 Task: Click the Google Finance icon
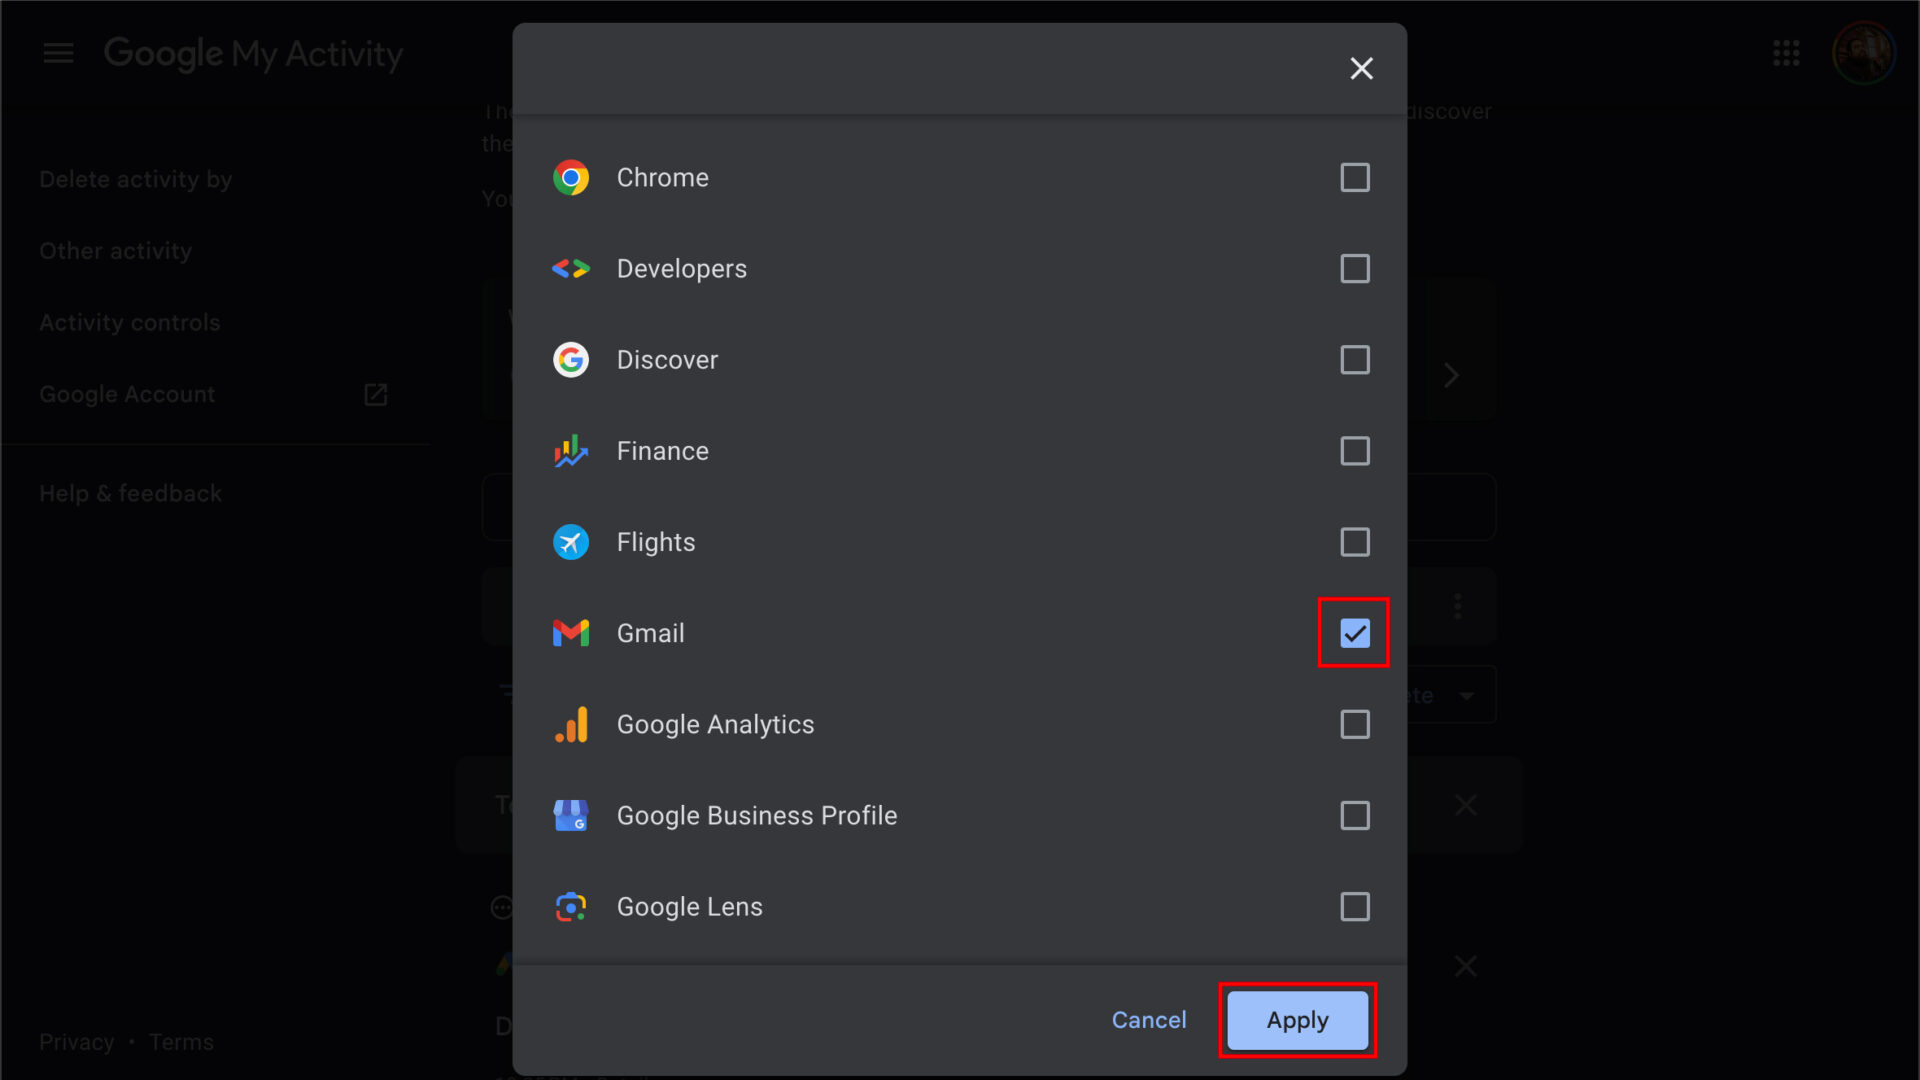click(x=570, y=451)
